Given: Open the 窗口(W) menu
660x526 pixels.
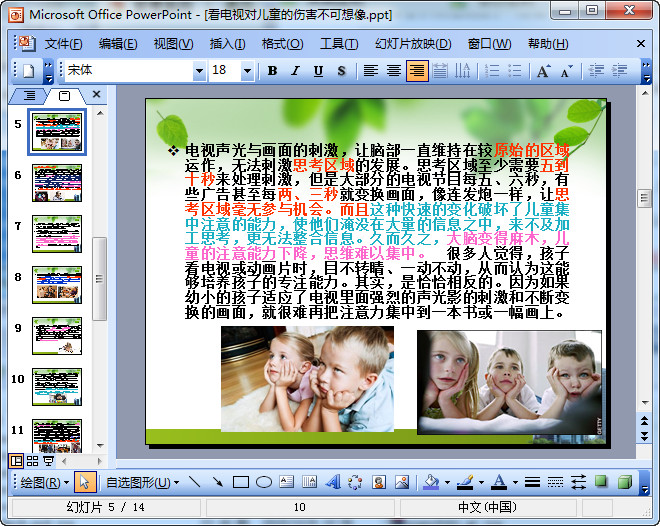Looking at the screenshot, I should [x=490, y=44].
